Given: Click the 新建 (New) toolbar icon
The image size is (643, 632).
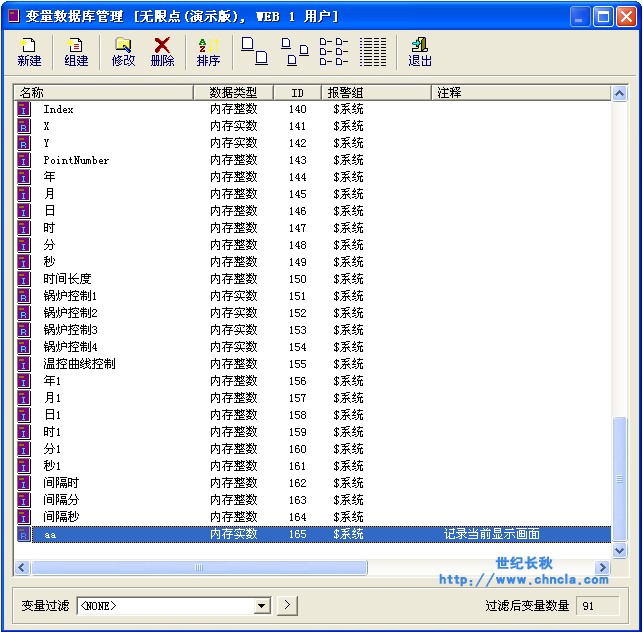Looking at the screenshot, I should pyautogui.click(x=29, y=52).
